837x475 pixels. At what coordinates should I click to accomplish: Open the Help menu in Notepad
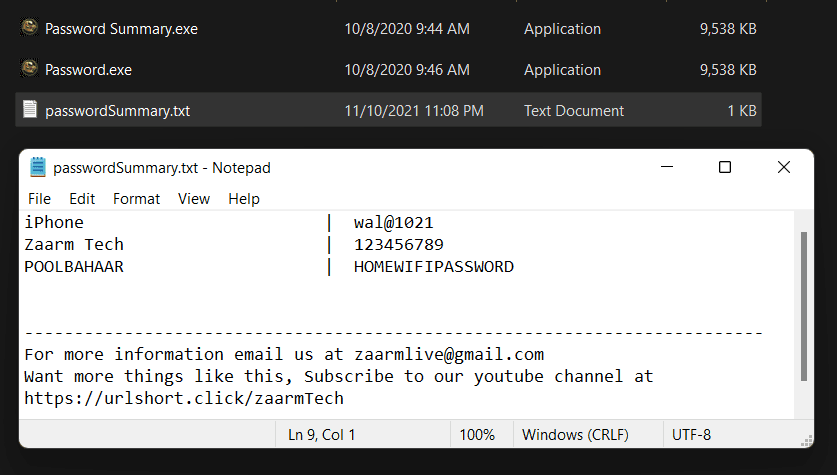click(x=244, y=199)
